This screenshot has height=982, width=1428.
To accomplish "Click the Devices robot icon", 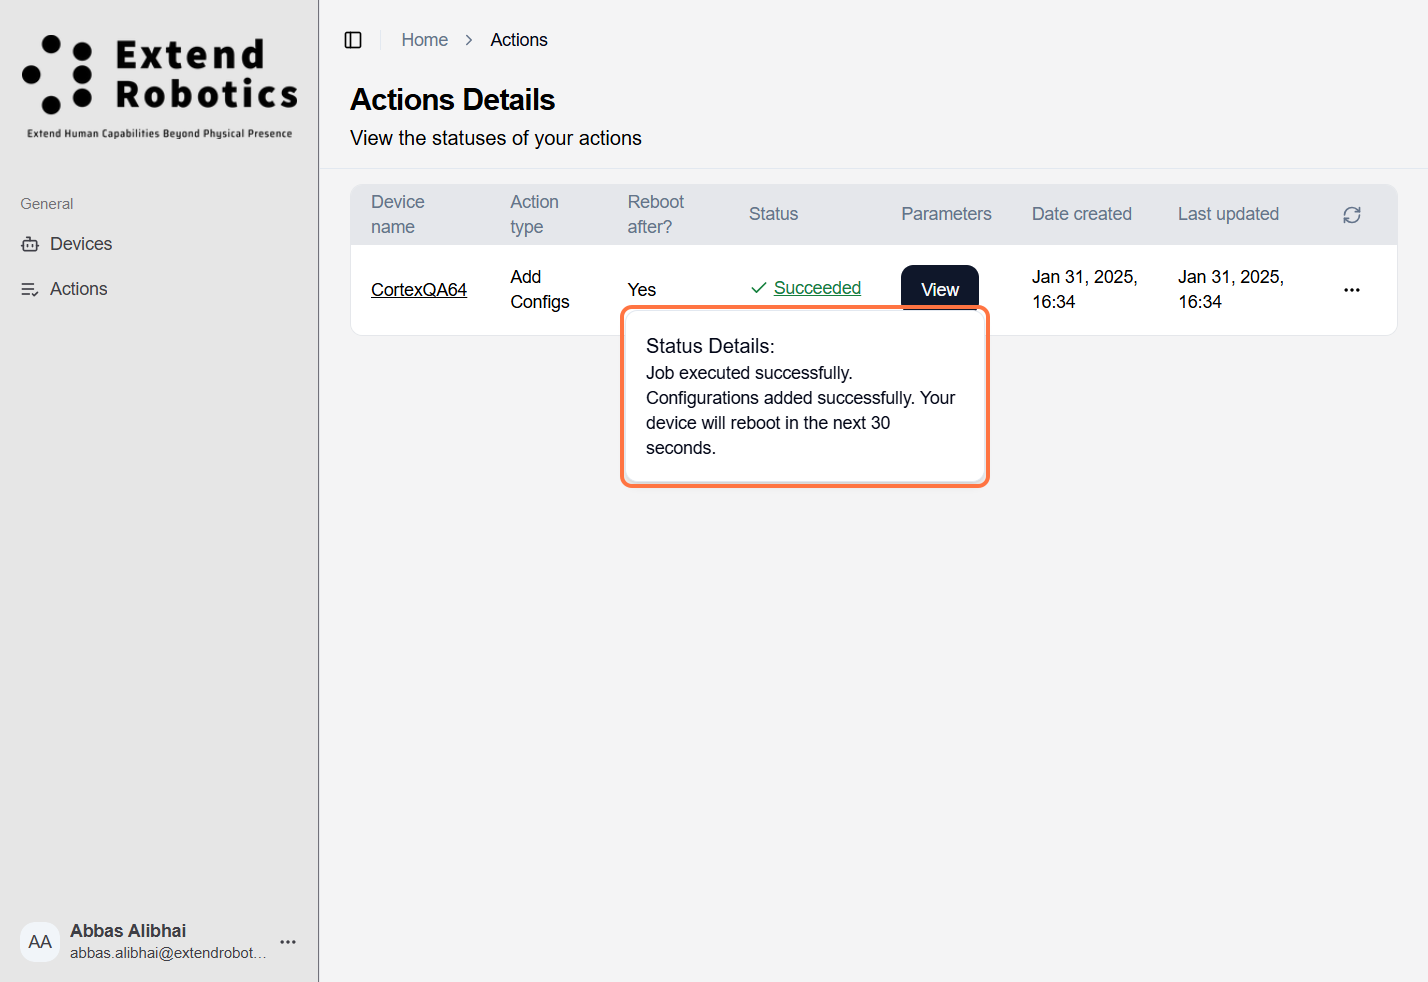I will click(x=30, y=244).
